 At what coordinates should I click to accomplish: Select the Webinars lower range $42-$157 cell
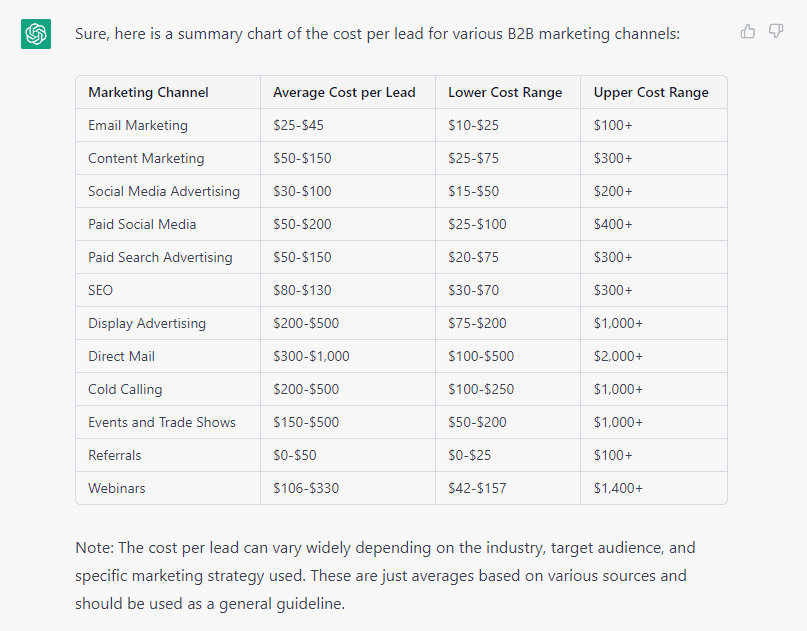coord(476,488)
